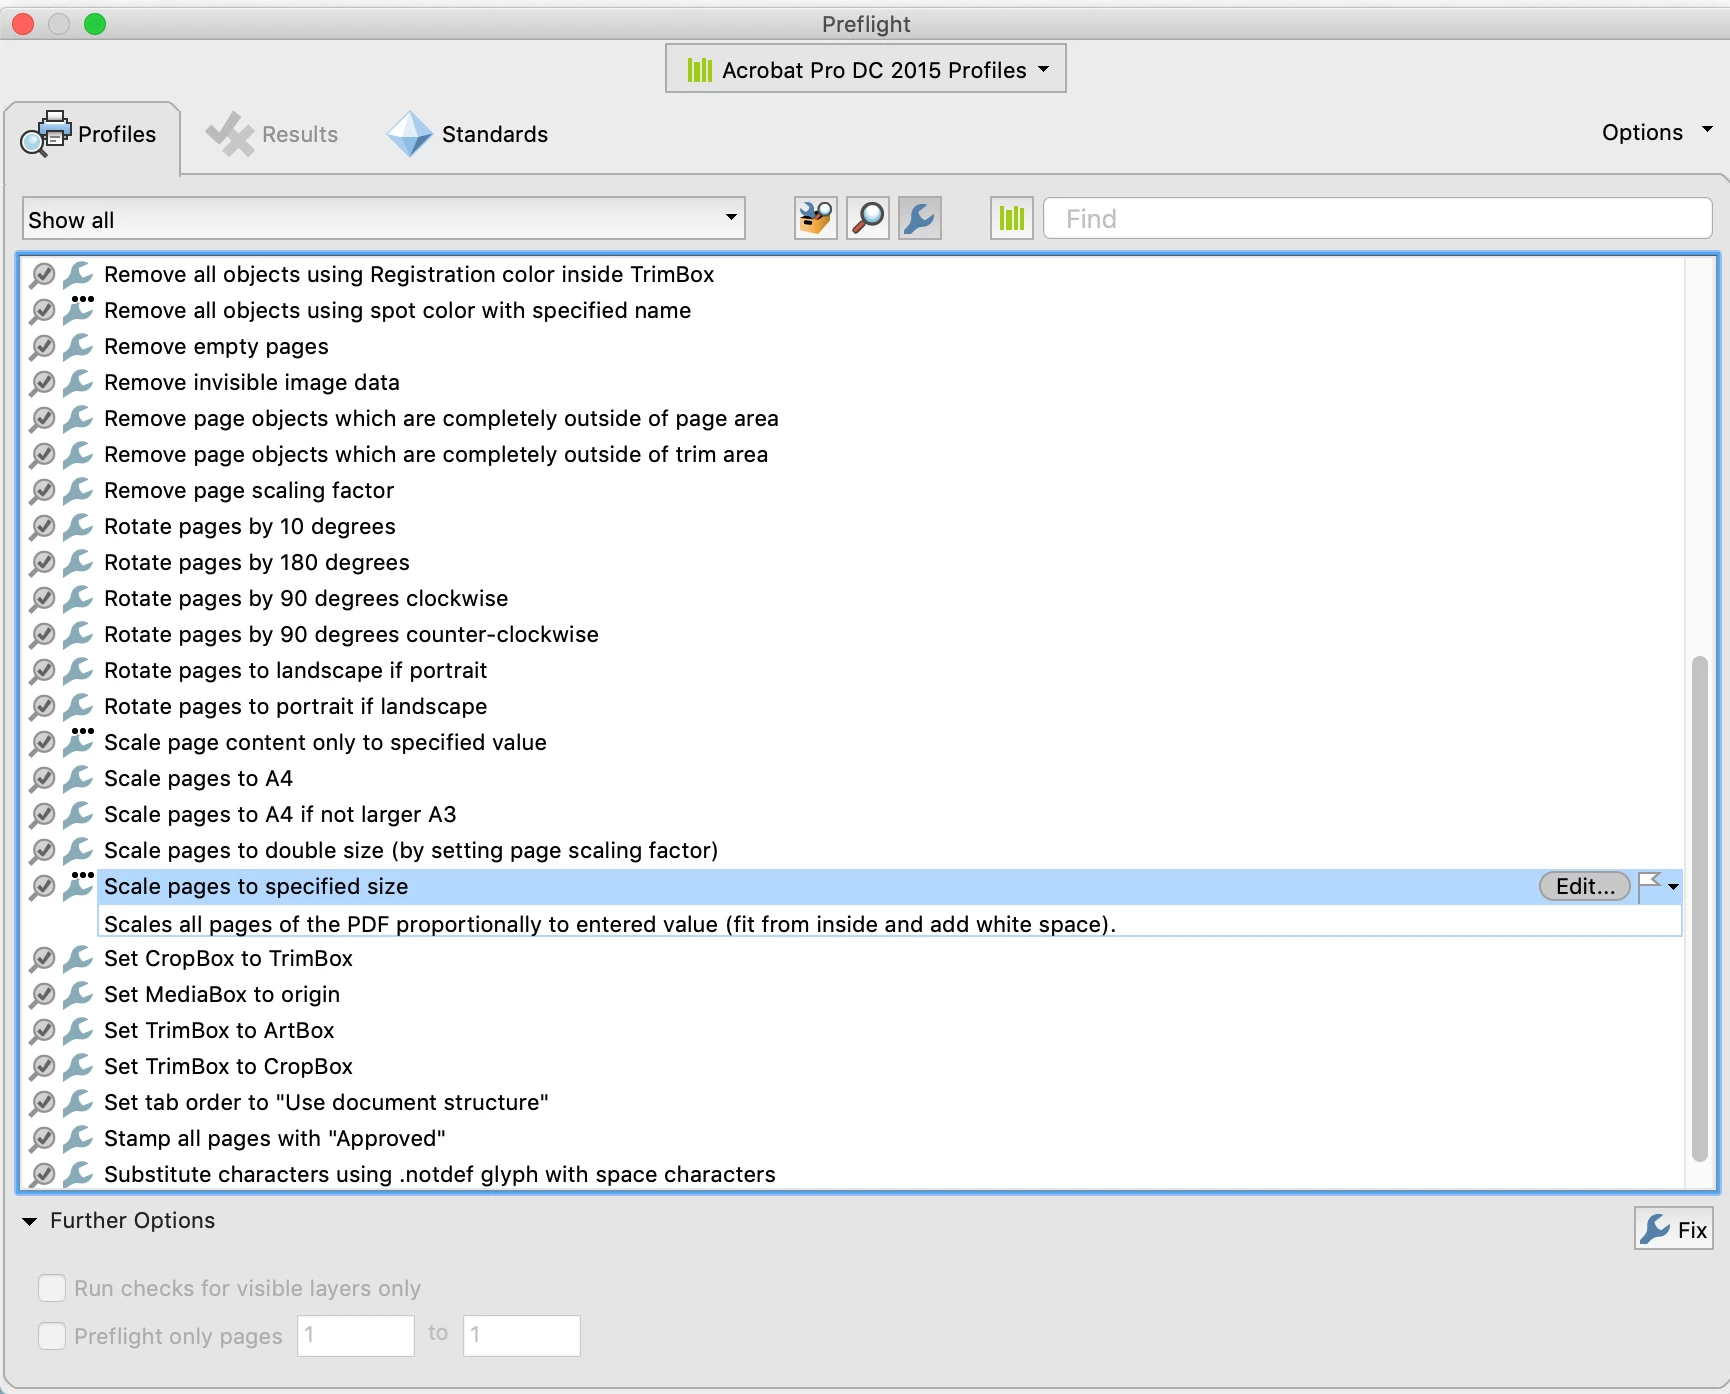The height and width of the screenshot is (1394, 1730).
Task: Select Substitute characters using .notdef glyph row
Action: pyautogui.click(x=440, y=1174)
